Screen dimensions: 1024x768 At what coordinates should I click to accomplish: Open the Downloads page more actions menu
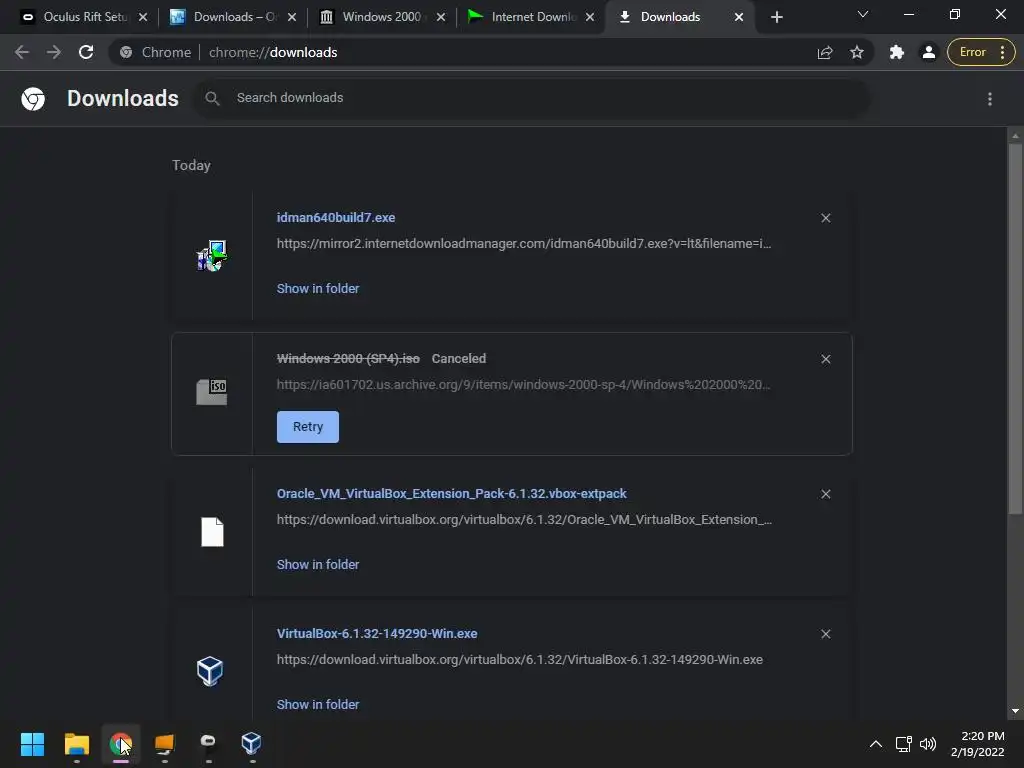point(990,99)
